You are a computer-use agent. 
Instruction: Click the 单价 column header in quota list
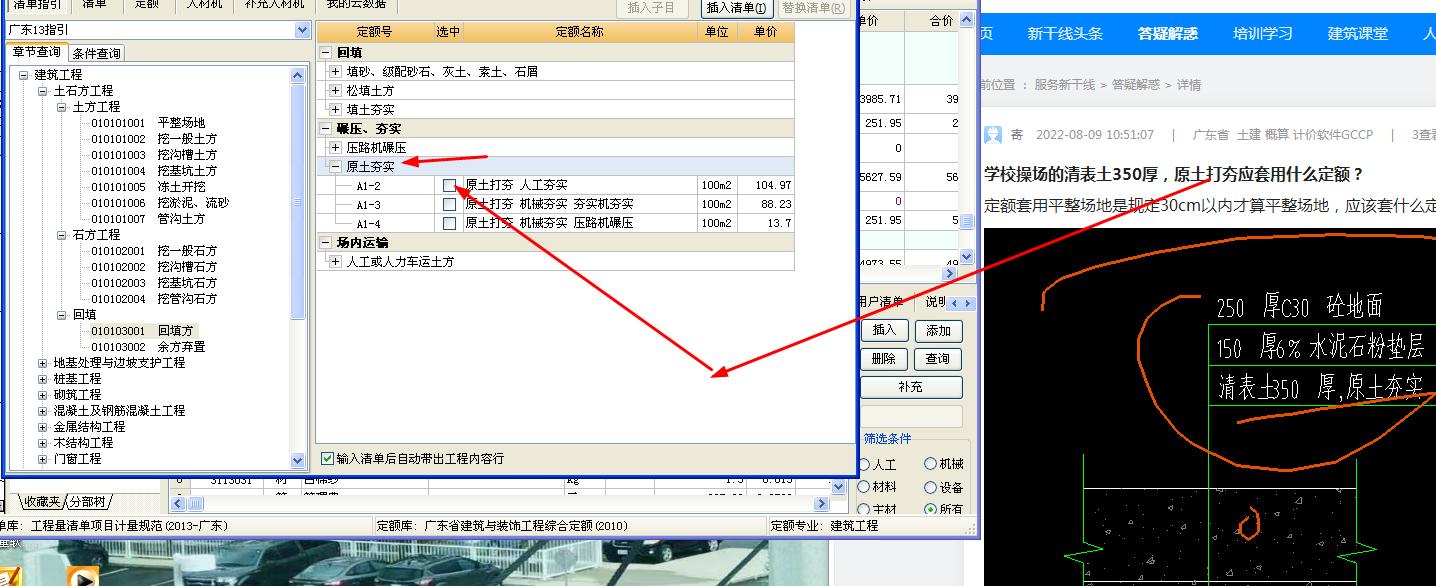pyautogui.click(x=765, y=32)
